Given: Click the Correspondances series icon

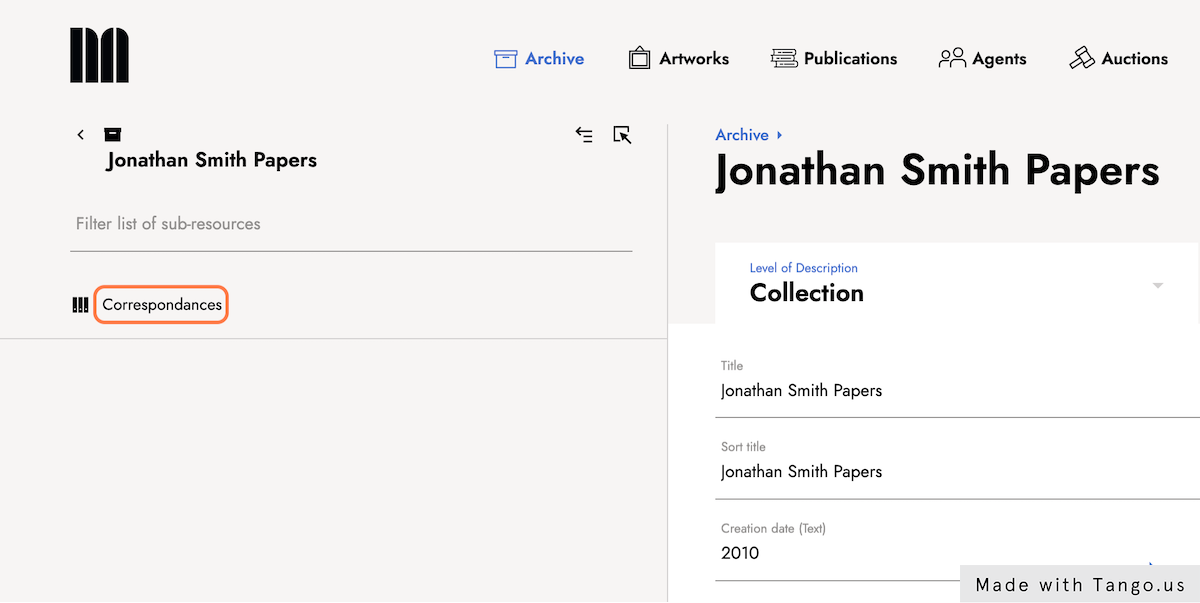Looking at the screenshot, I should coord(81,305).
